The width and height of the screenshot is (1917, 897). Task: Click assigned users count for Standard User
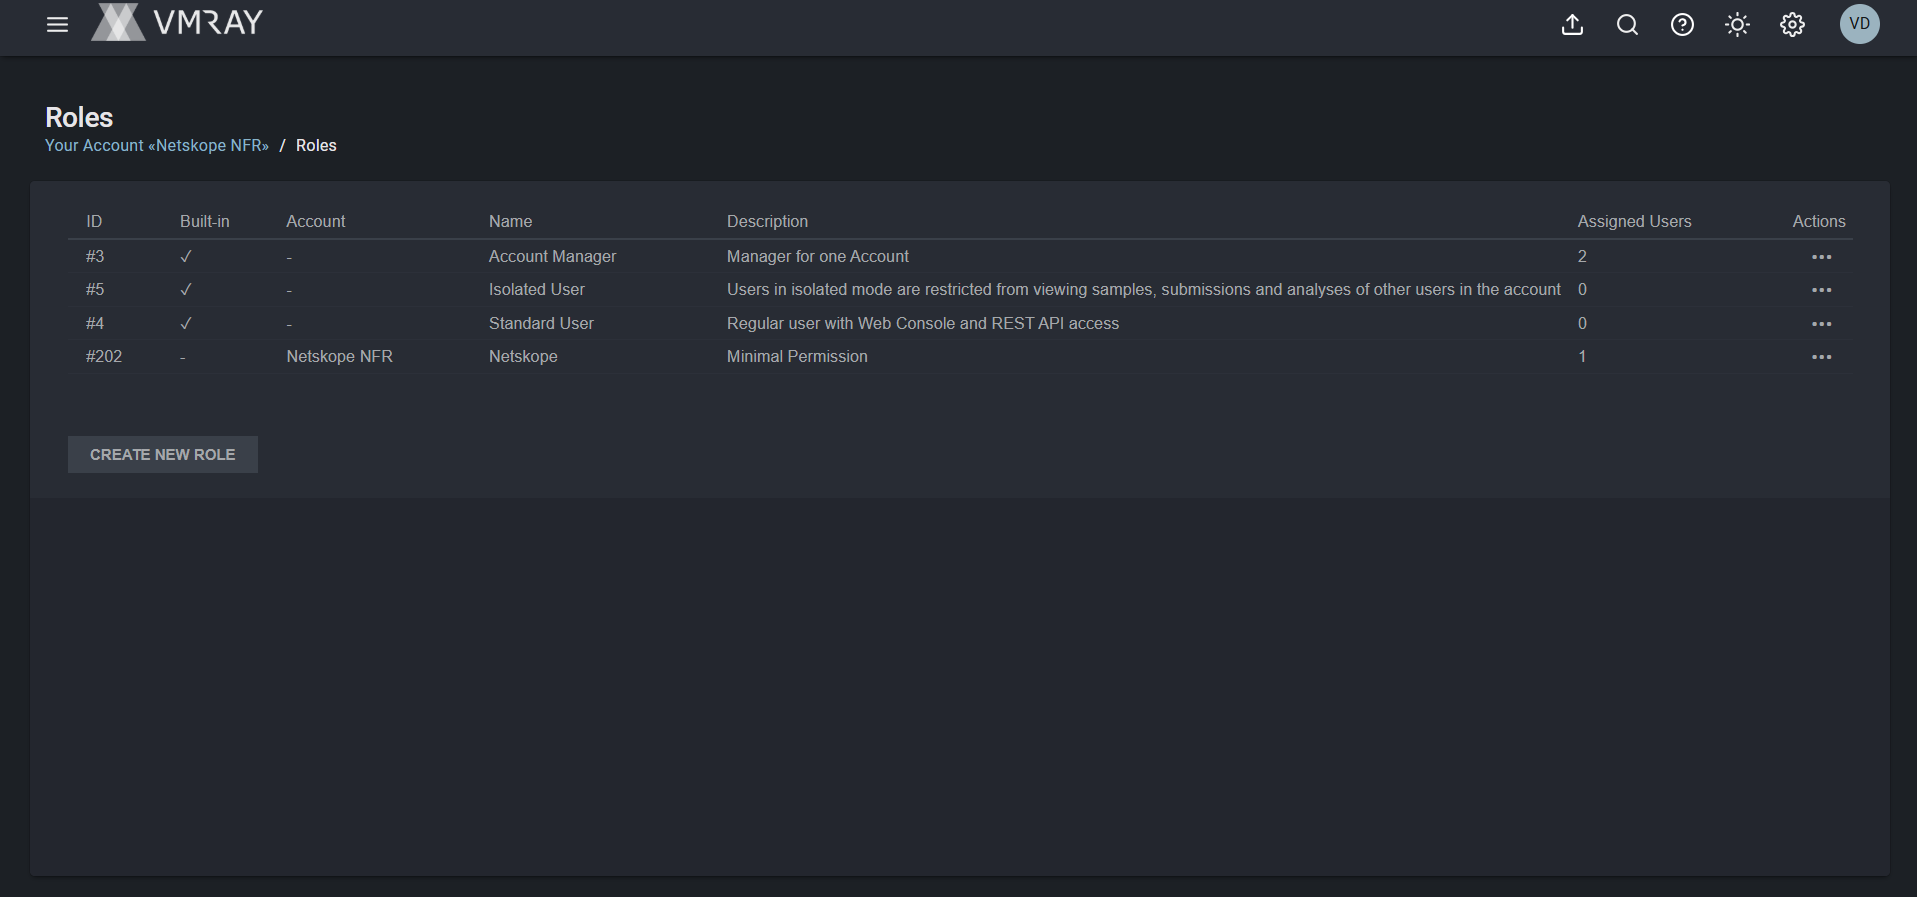pos(1582,324)
